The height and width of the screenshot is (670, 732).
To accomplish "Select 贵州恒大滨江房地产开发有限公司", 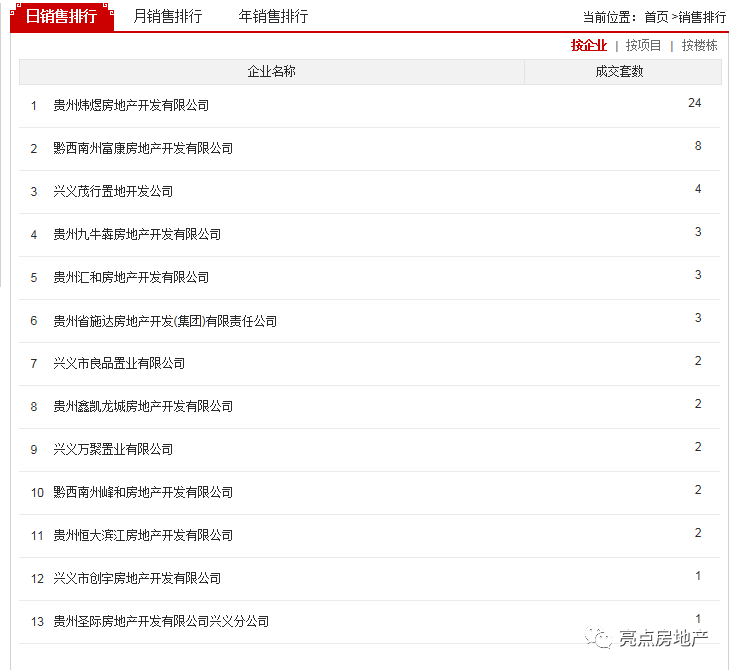I will pos(143,535).
